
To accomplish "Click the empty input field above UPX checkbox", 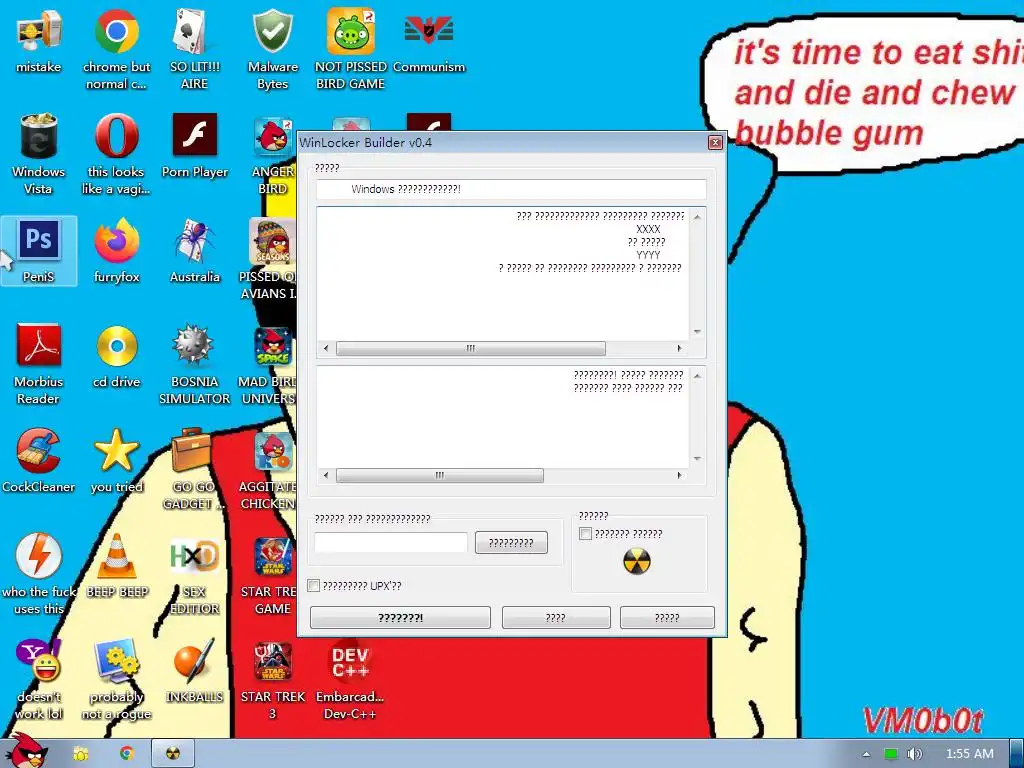I will tap(391, 543).
